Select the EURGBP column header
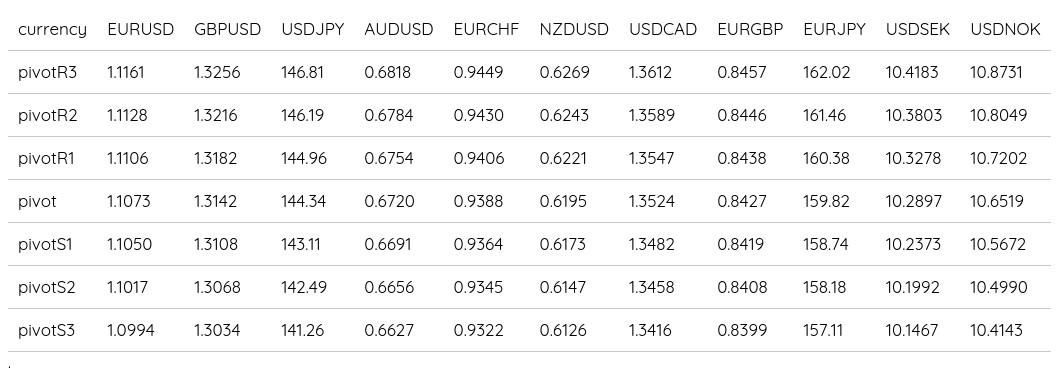1056x380 pixels. 750,30
